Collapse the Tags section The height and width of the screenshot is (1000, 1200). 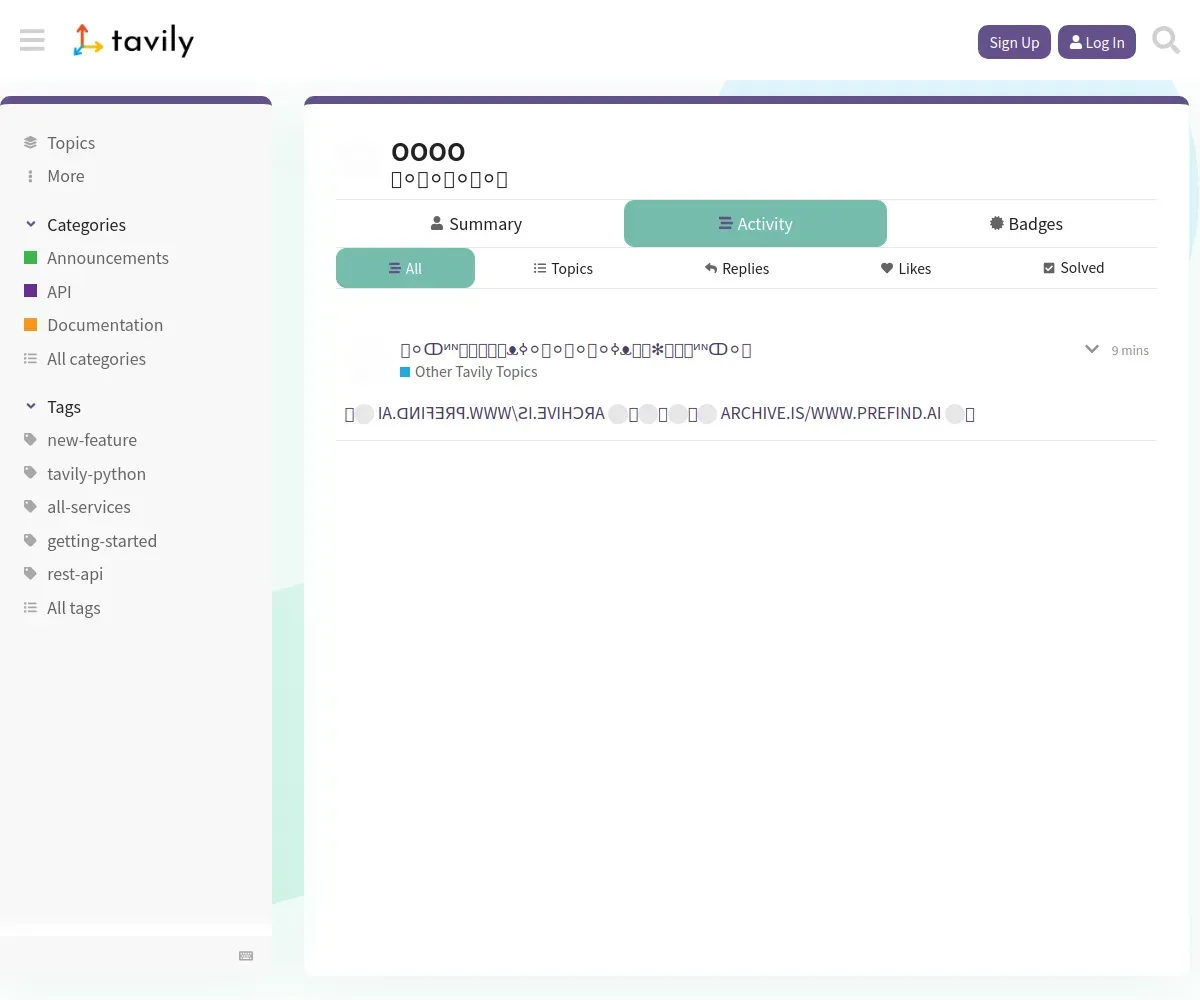pyautogui.click(x=52, y=407)
